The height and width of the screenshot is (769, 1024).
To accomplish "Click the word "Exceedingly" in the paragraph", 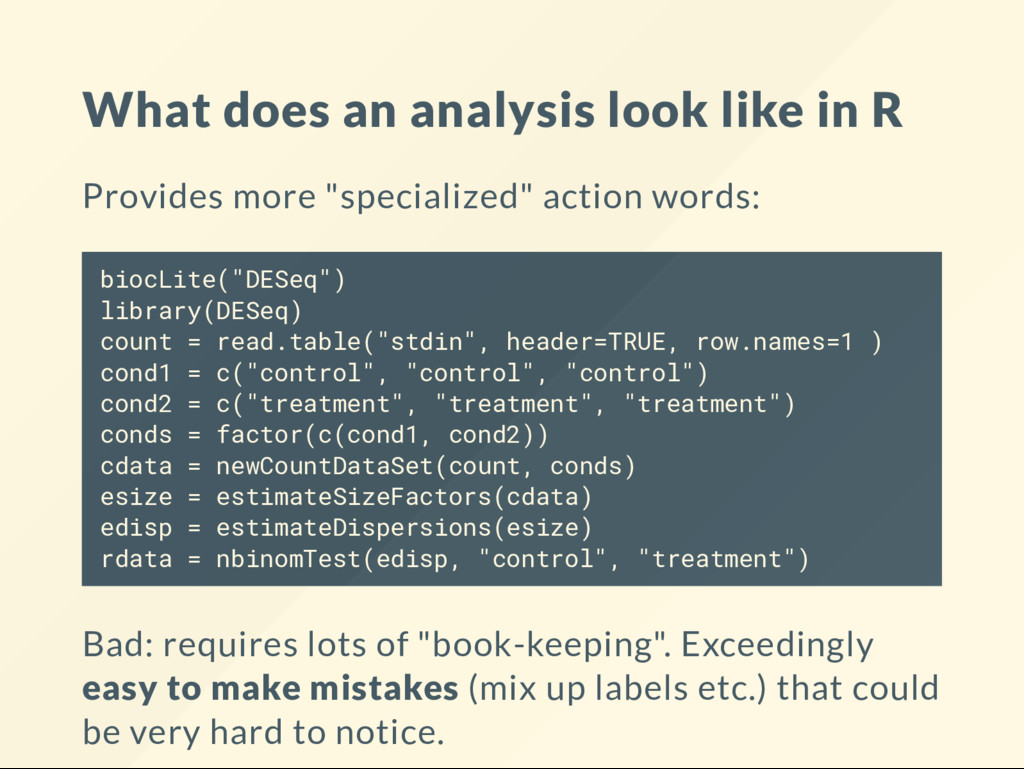I will [777, 645].
